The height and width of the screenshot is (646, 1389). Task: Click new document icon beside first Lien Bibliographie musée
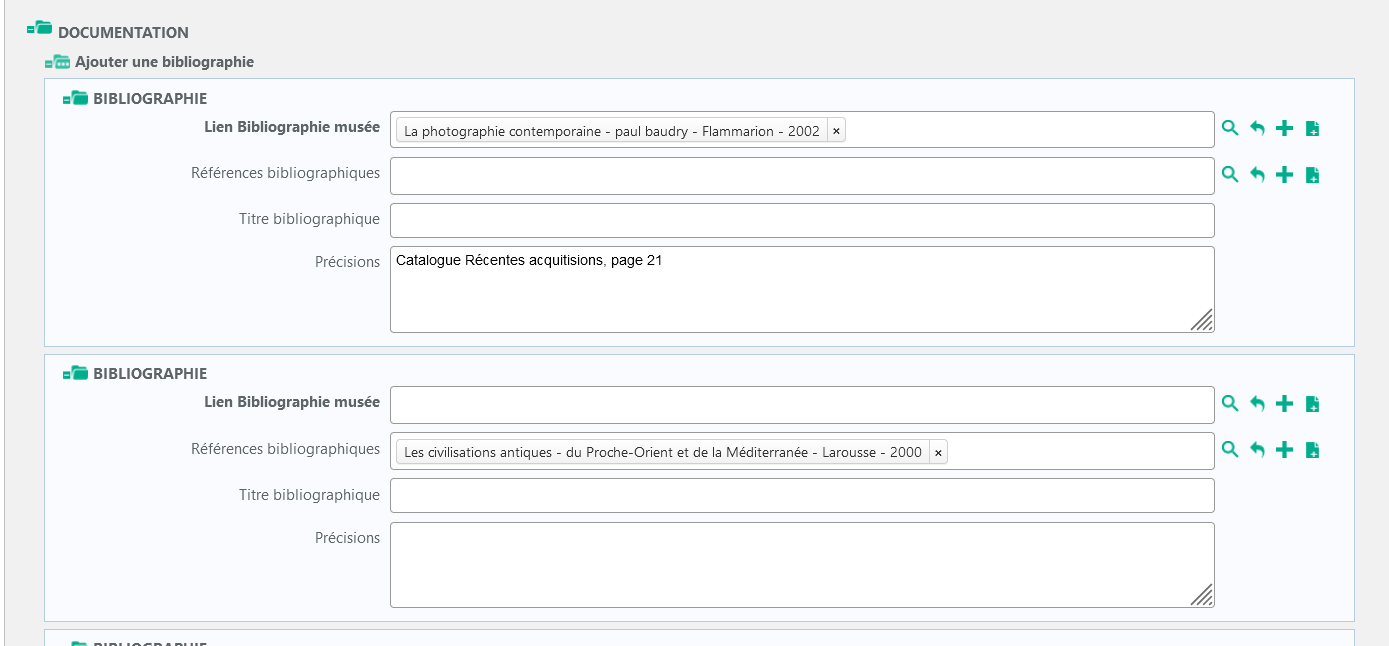[1313, 128]
